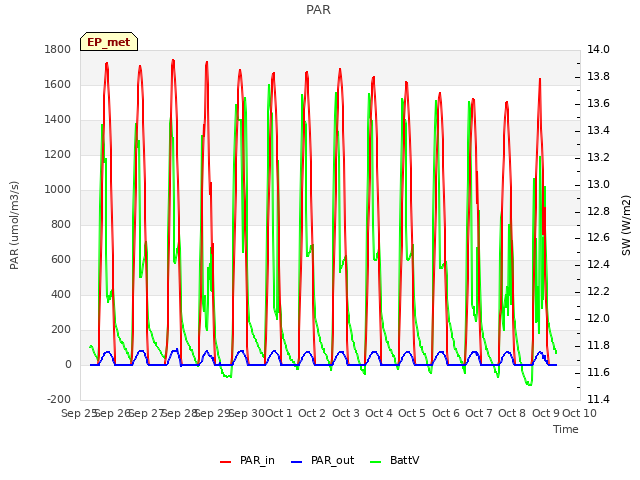Toggle the PAR_out legend entry
The width and height of the screenshot is (640, 480).
click(322, 460)
